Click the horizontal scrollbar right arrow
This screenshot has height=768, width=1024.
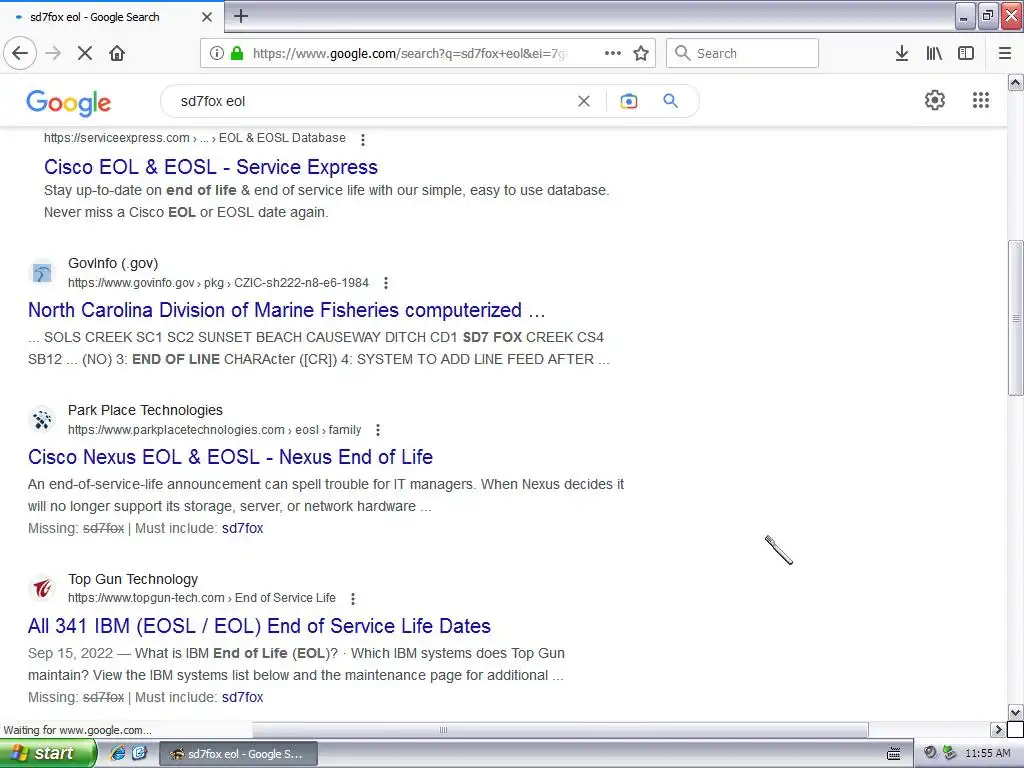(997, 729)
